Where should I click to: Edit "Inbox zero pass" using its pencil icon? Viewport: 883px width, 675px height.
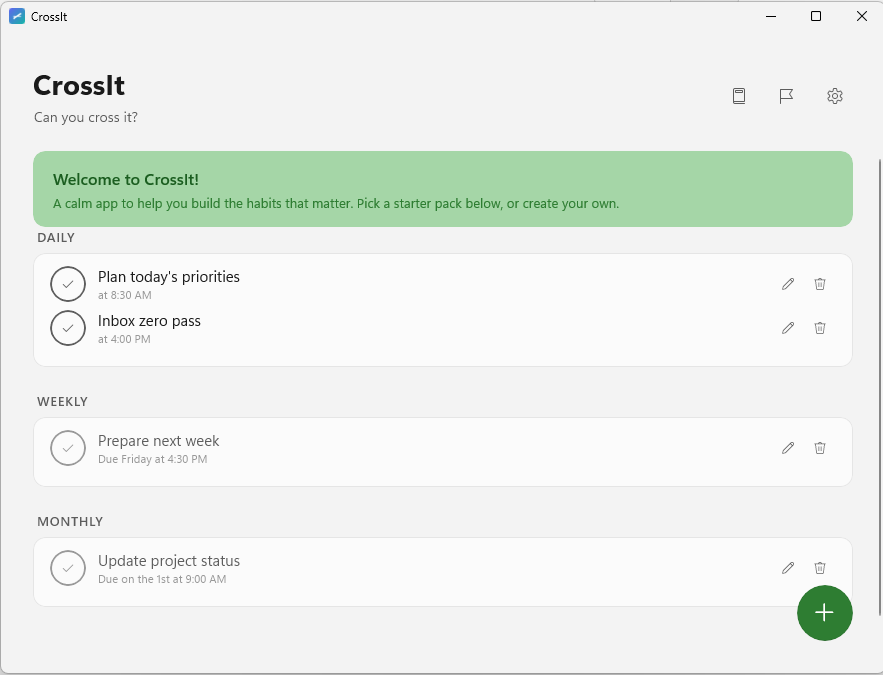point(787,328)
